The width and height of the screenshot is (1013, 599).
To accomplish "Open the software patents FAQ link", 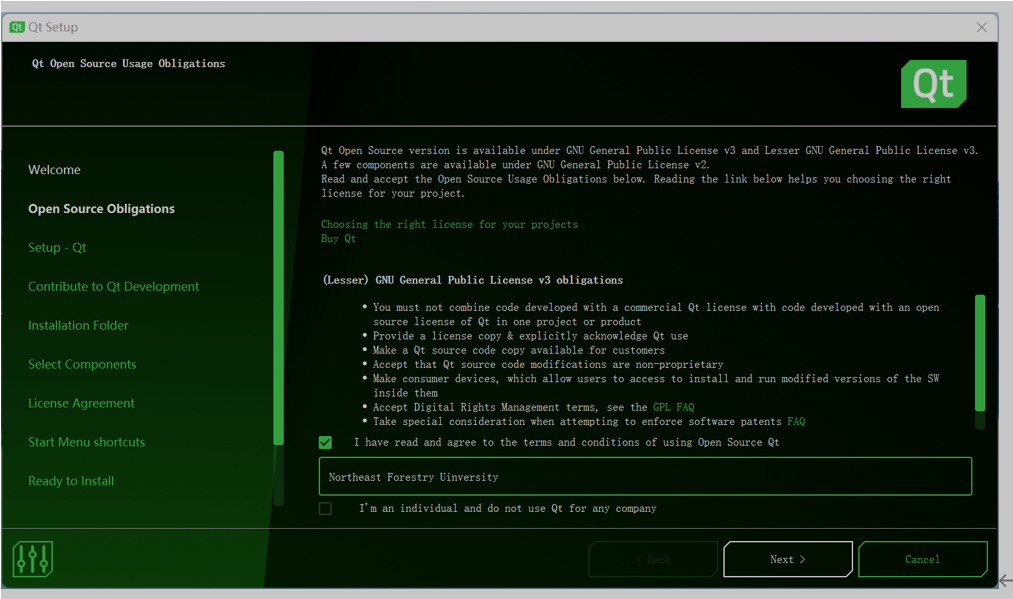I will coord(796,421).
